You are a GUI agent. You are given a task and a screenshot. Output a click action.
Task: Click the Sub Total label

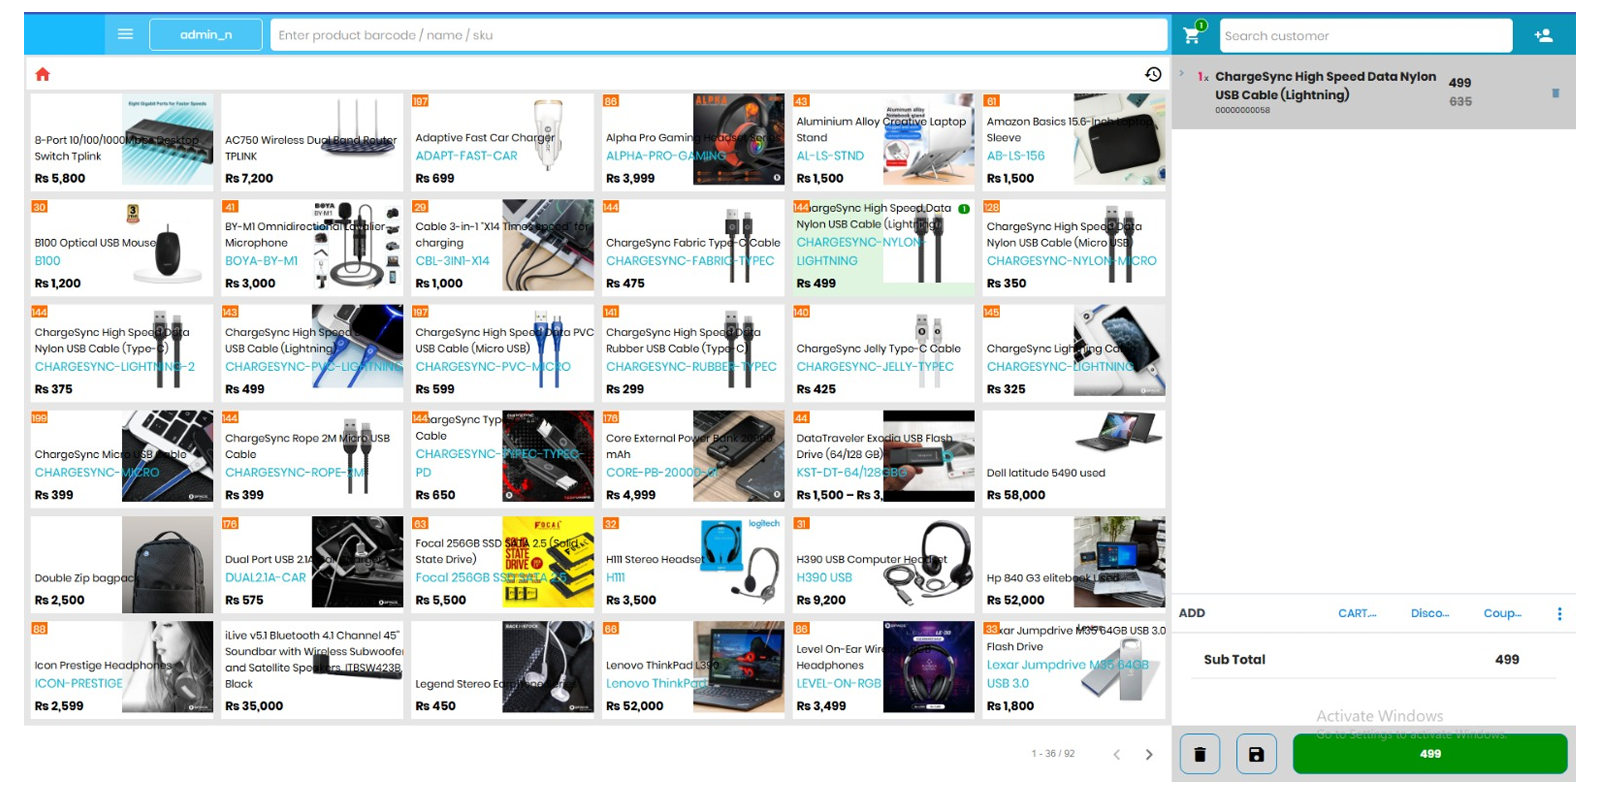1234,660
